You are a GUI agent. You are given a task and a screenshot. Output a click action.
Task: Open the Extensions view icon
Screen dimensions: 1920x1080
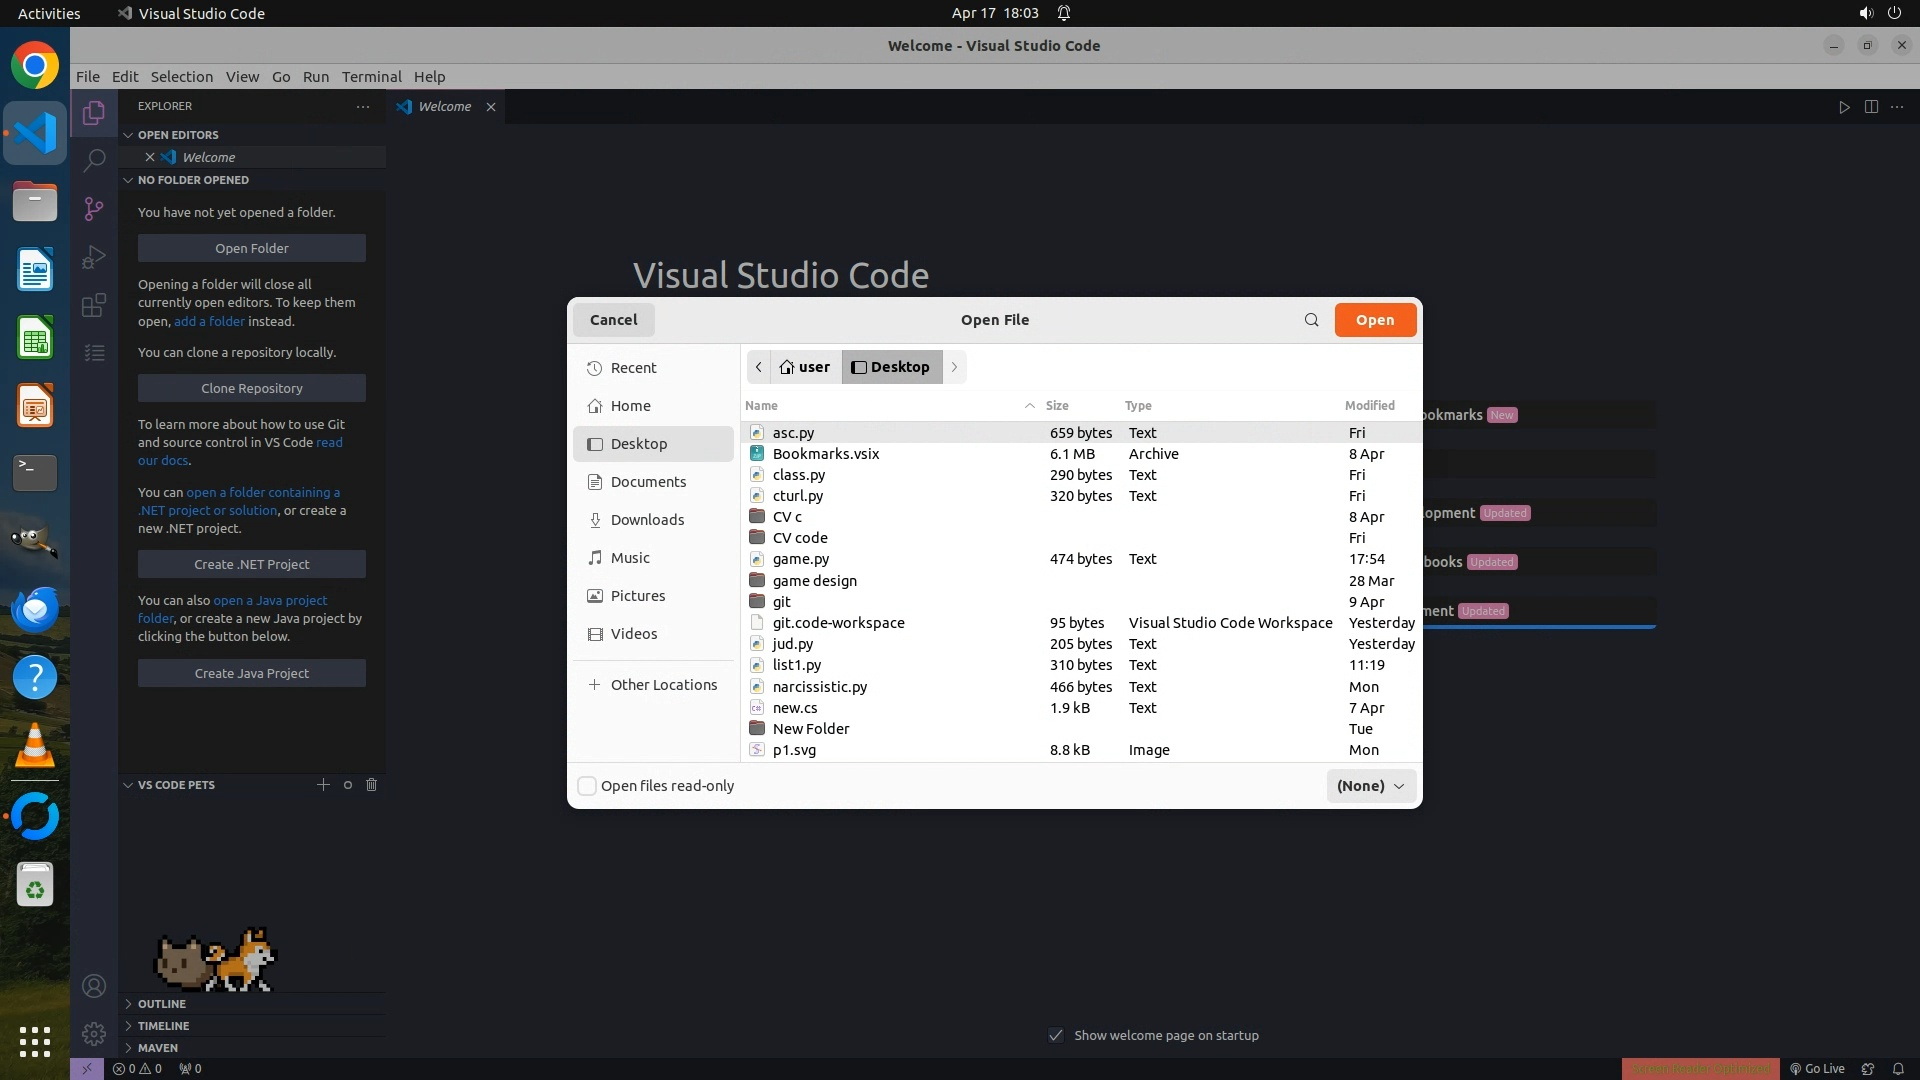(94, 305)
